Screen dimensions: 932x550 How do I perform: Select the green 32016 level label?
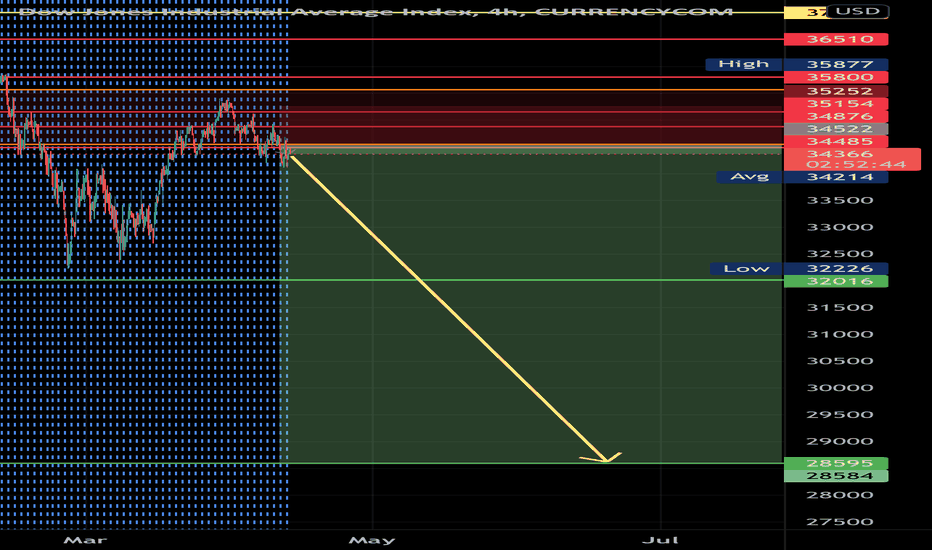(x=836, y=281)
